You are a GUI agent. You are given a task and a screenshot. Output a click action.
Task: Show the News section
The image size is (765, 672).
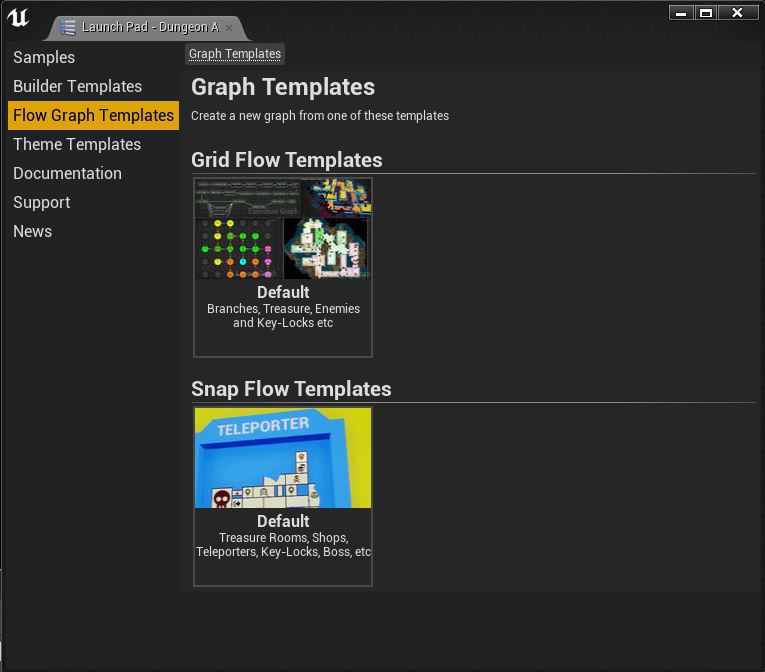point(32,231)
